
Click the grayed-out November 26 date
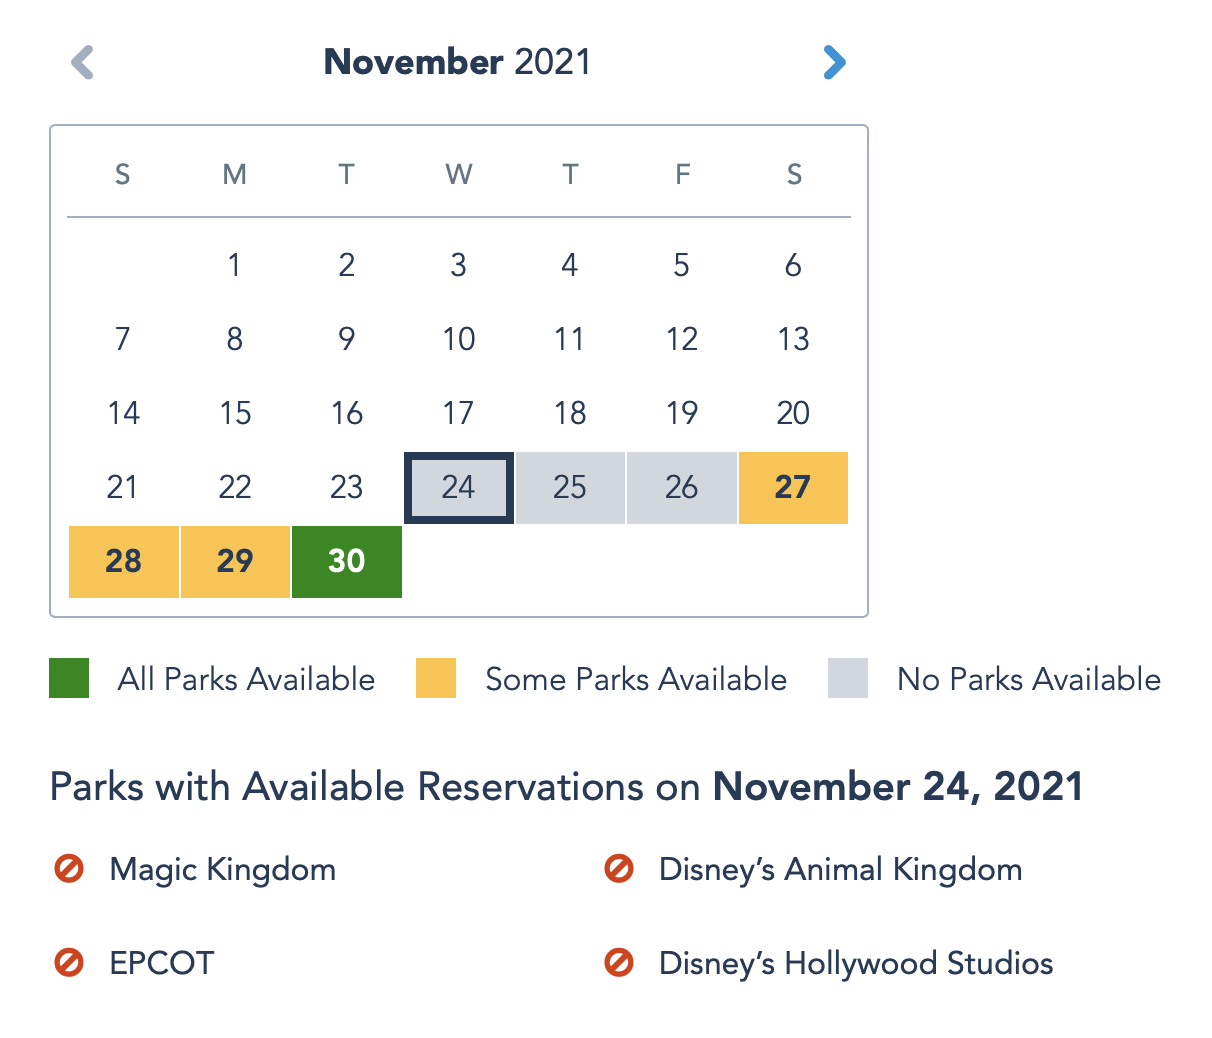(681, 487)
